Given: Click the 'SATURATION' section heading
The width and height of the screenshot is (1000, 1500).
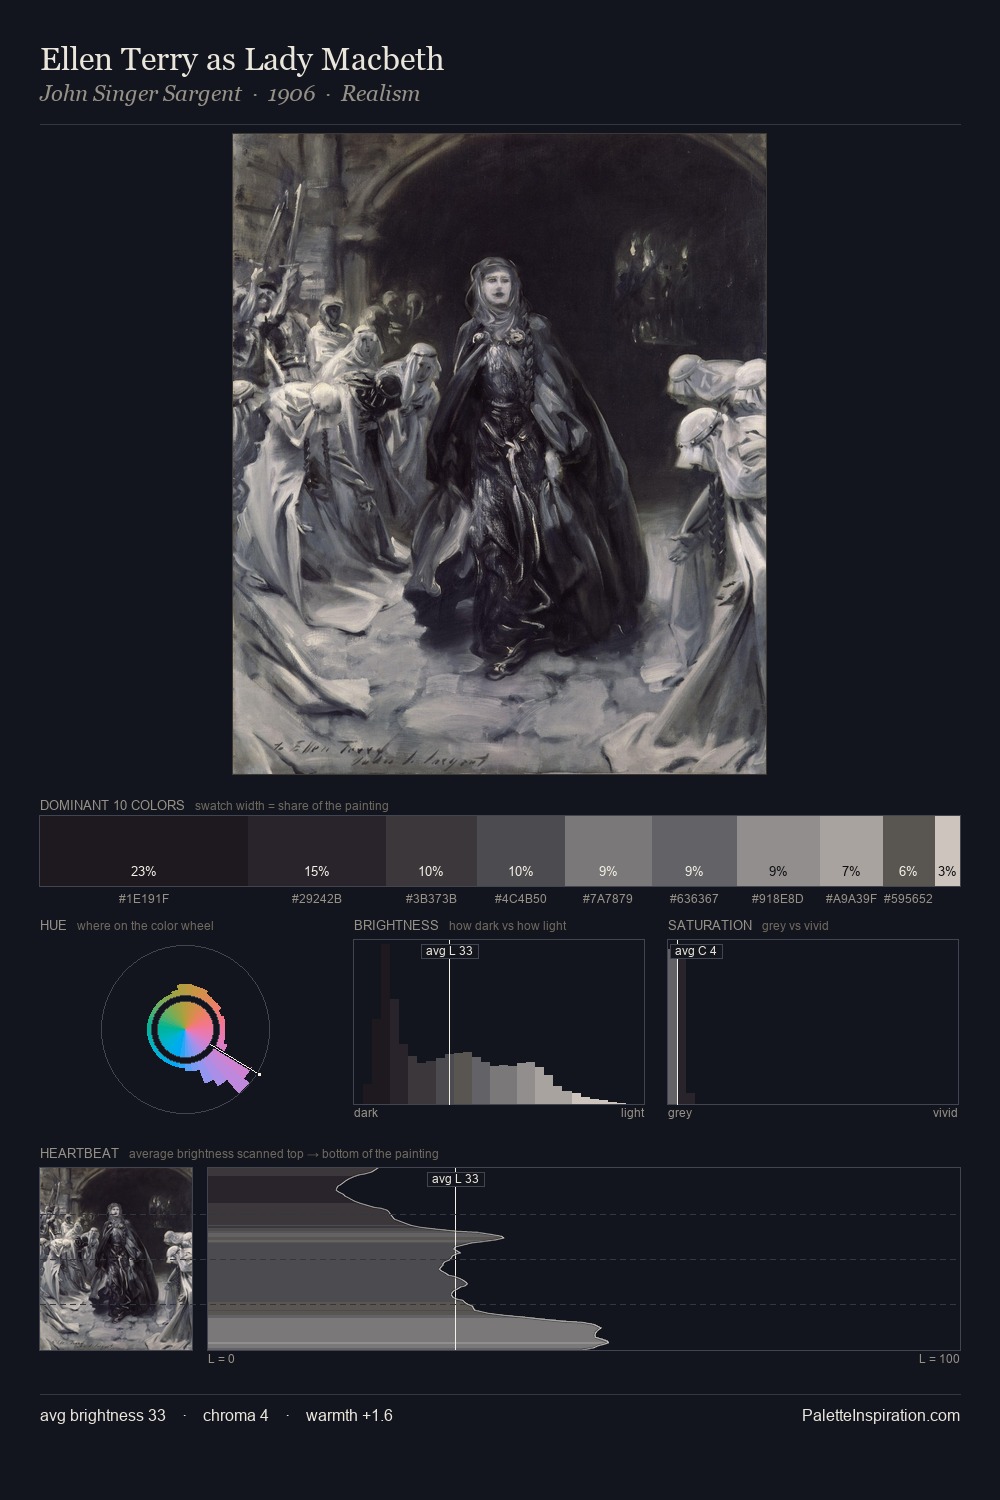Looking at the screenshot, I should pos(710,925).
